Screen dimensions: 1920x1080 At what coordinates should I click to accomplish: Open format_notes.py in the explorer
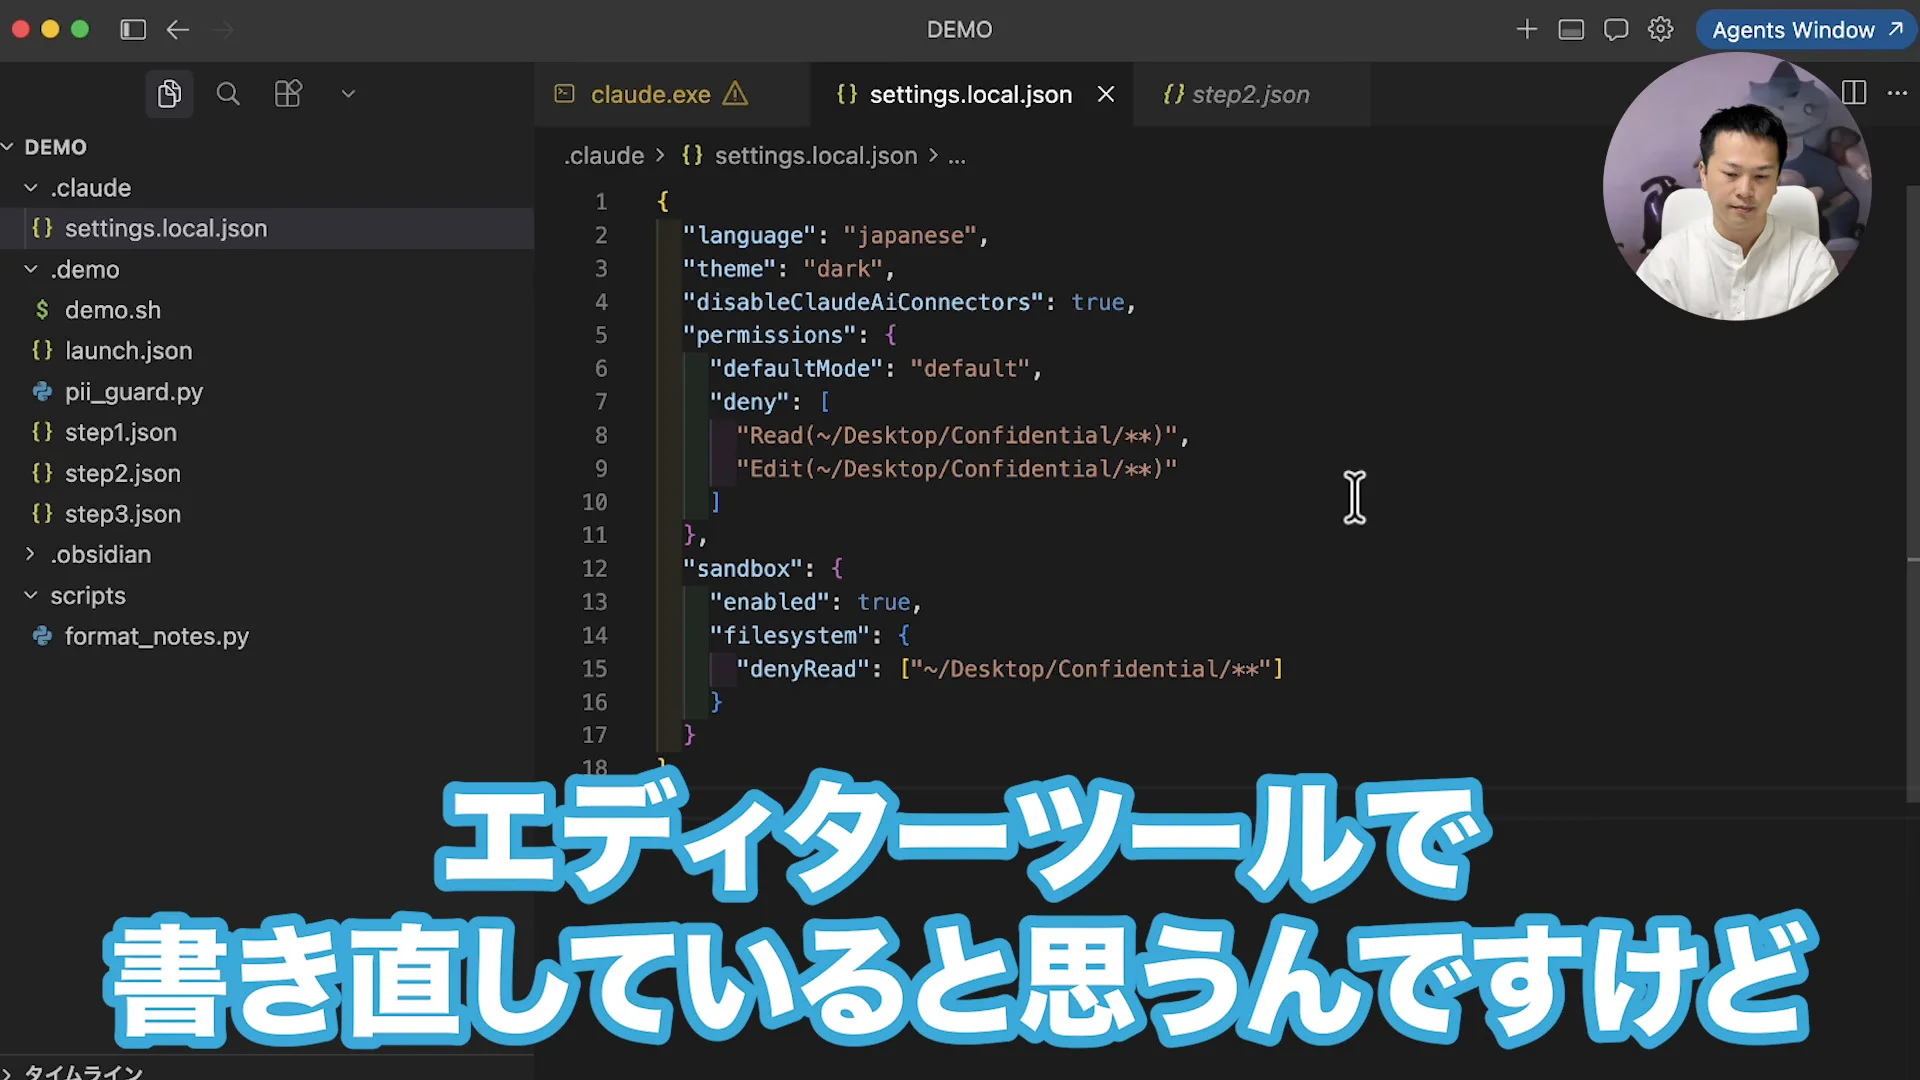(x=267, y=637)
